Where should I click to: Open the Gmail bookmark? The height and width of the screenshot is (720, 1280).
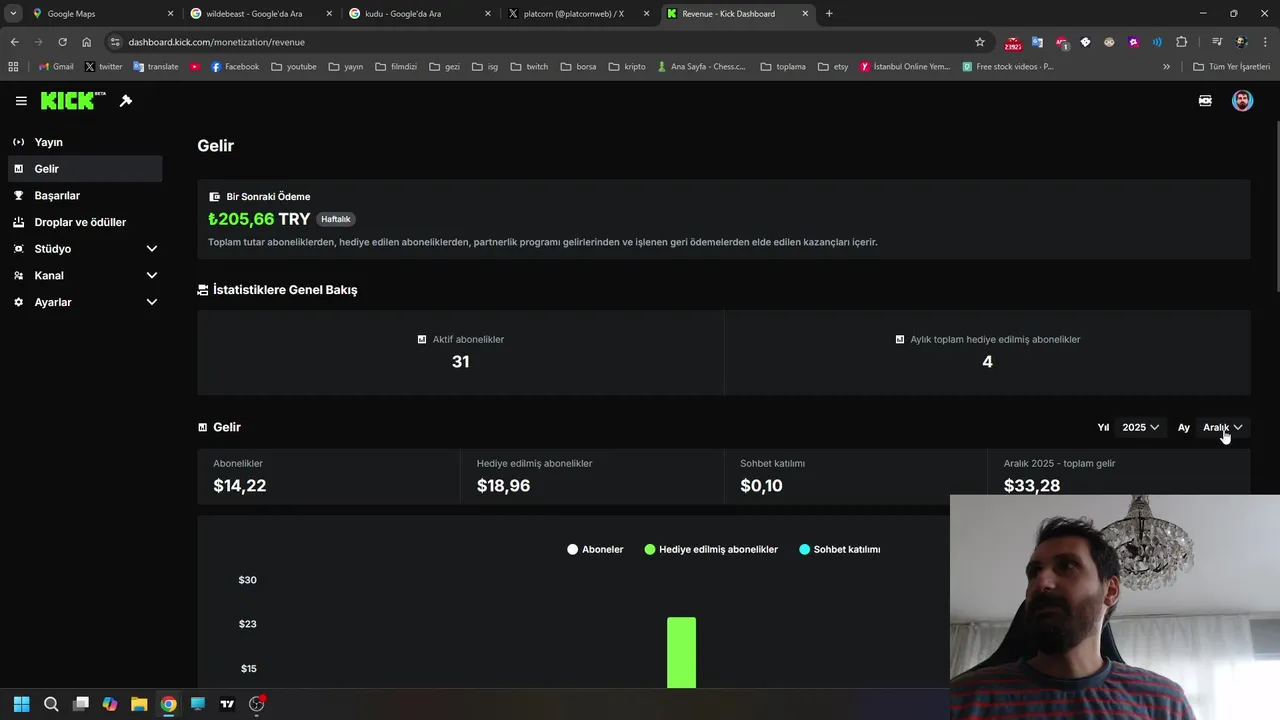[56, 67]
